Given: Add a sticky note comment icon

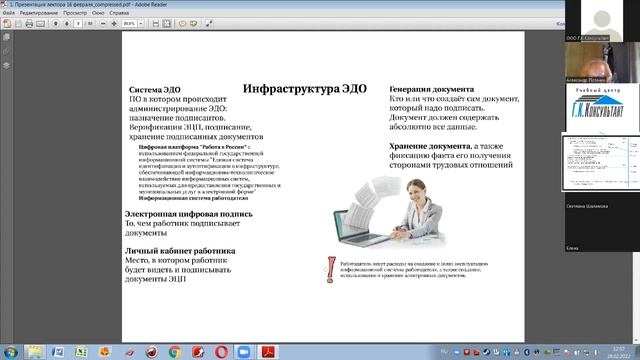Looking at the screenshot, I should click(x=182, y=24).
